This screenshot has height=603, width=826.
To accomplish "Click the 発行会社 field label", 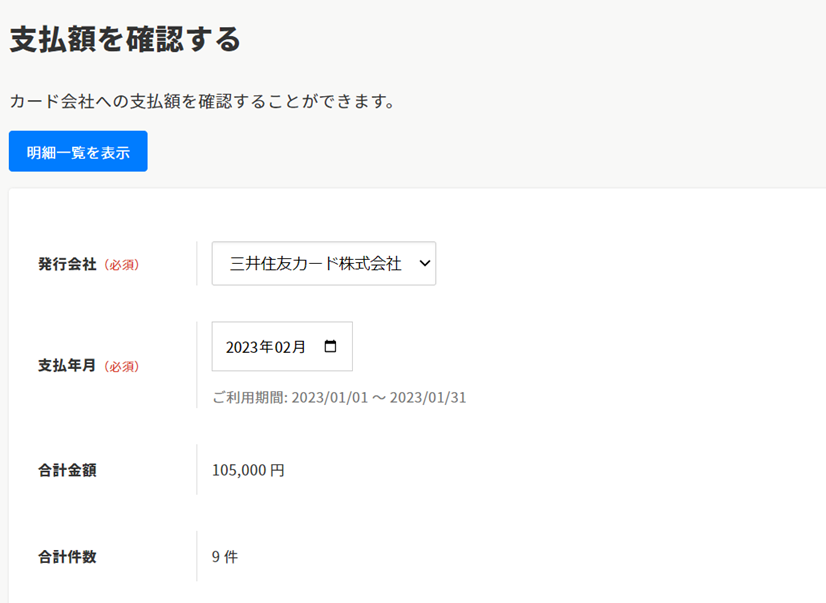I will point(67,265).
